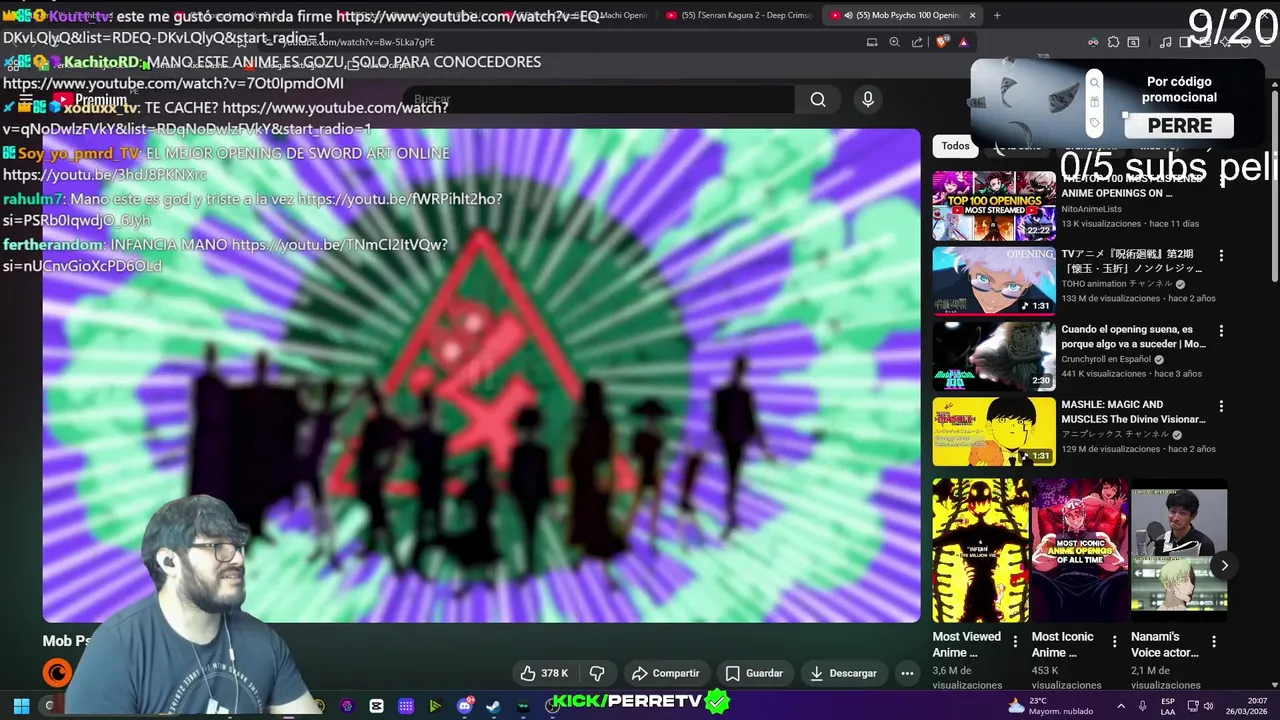Screen dimensions: 1280x720
Task: Click the Compartir button
Action: (666, 673)
